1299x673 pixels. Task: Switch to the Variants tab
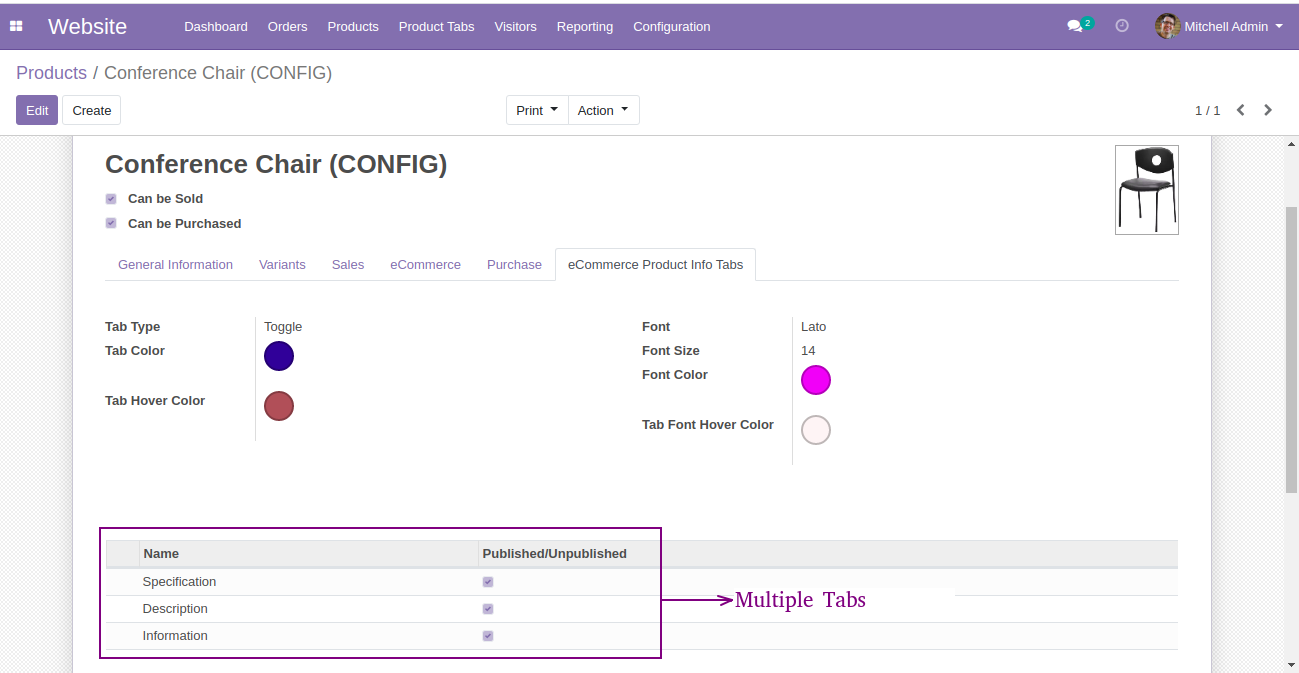tap(282, 265)
